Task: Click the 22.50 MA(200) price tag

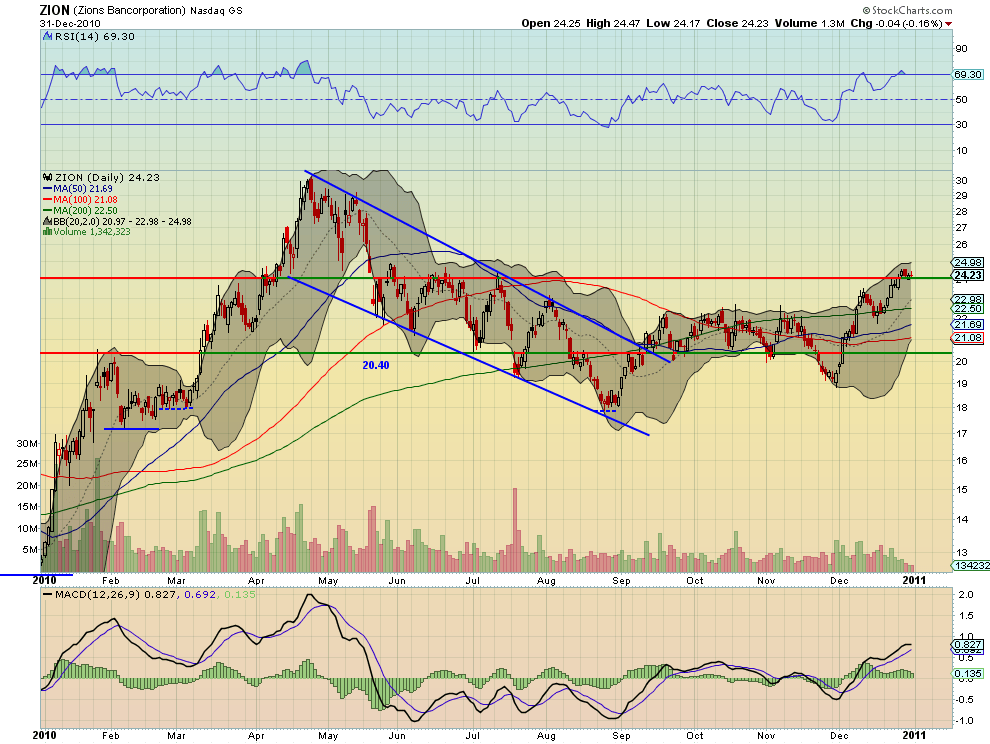Action: click(968, 309)
